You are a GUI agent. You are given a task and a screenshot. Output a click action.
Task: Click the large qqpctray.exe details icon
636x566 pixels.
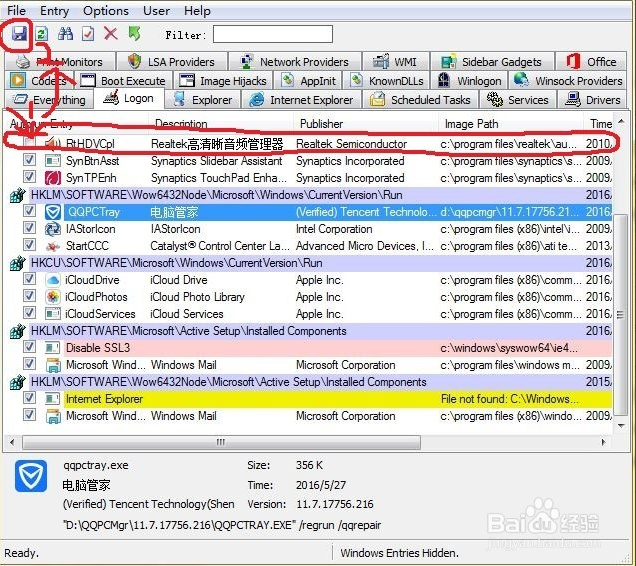[31, 476]
